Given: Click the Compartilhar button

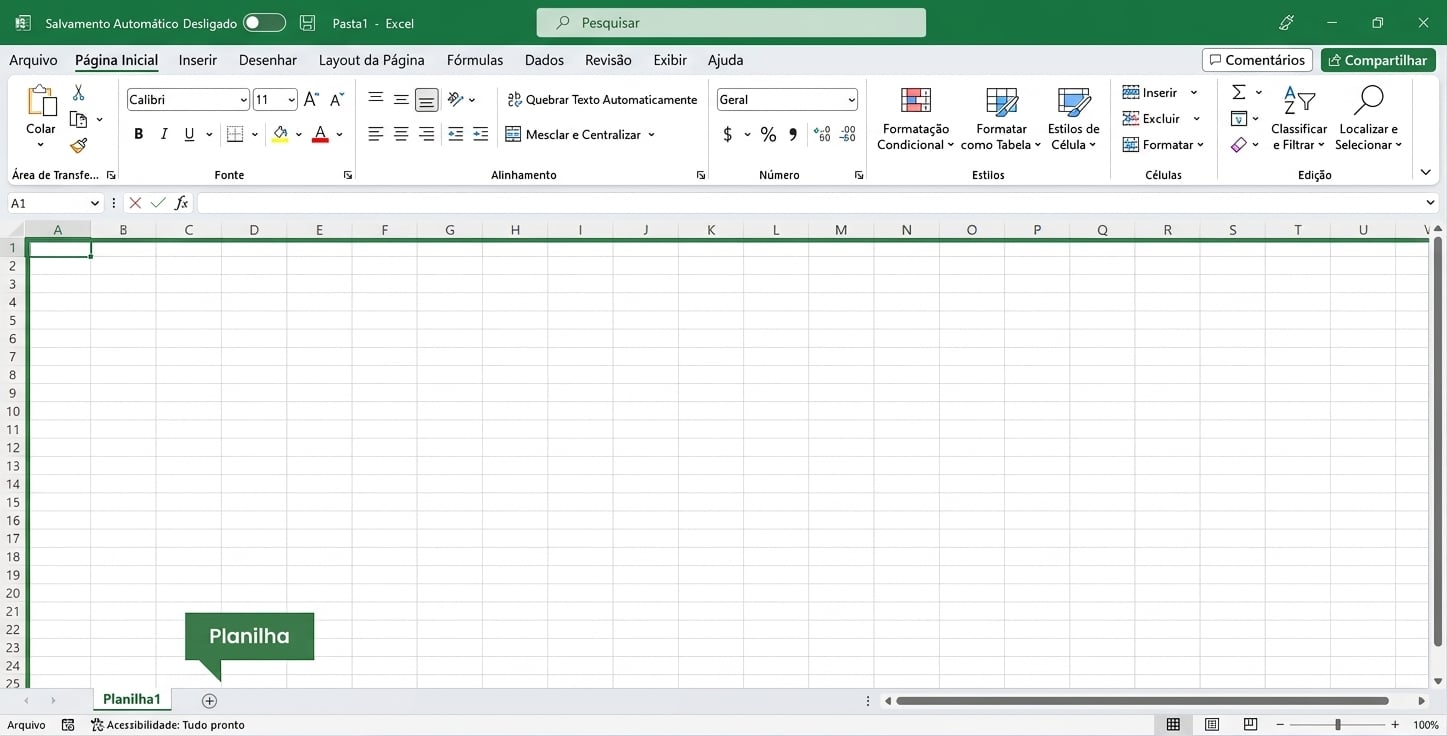Looking at the screenshot, I should 1378,60.
